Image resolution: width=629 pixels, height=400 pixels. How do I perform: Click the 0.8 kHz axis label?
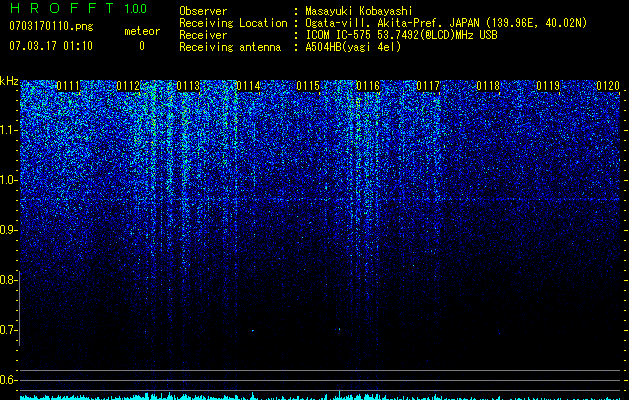8,280
